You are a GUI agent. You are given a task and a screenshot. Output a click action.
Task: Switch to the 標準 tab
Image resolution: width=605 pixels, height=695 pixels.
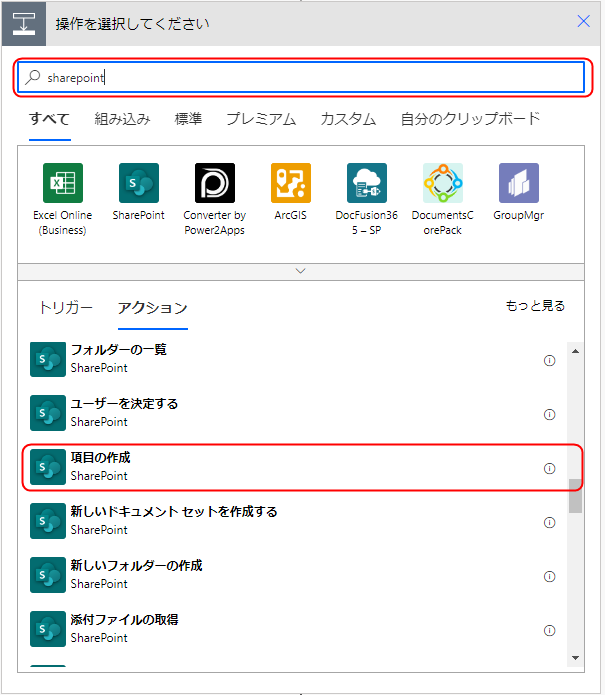188,119
